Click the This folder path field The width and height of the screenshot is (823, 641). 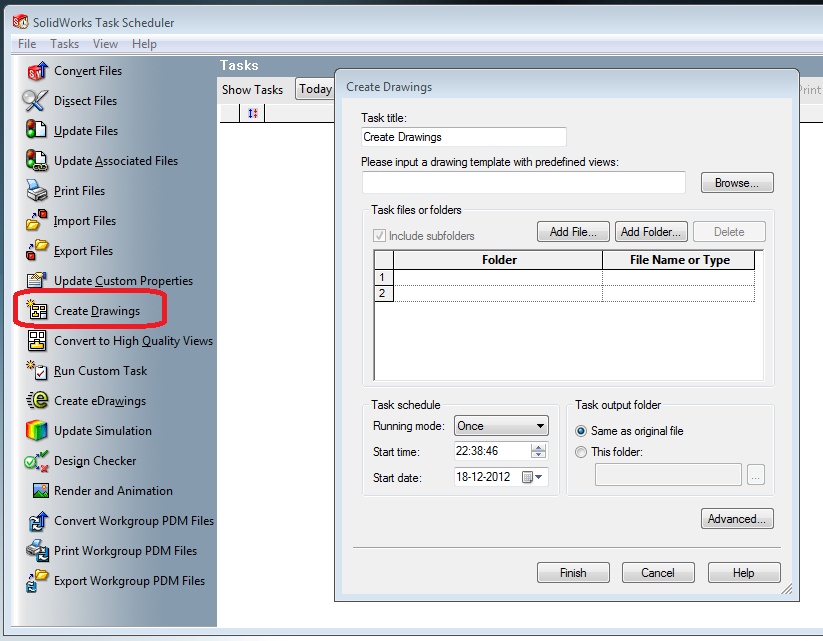click(x=668, y=475)
